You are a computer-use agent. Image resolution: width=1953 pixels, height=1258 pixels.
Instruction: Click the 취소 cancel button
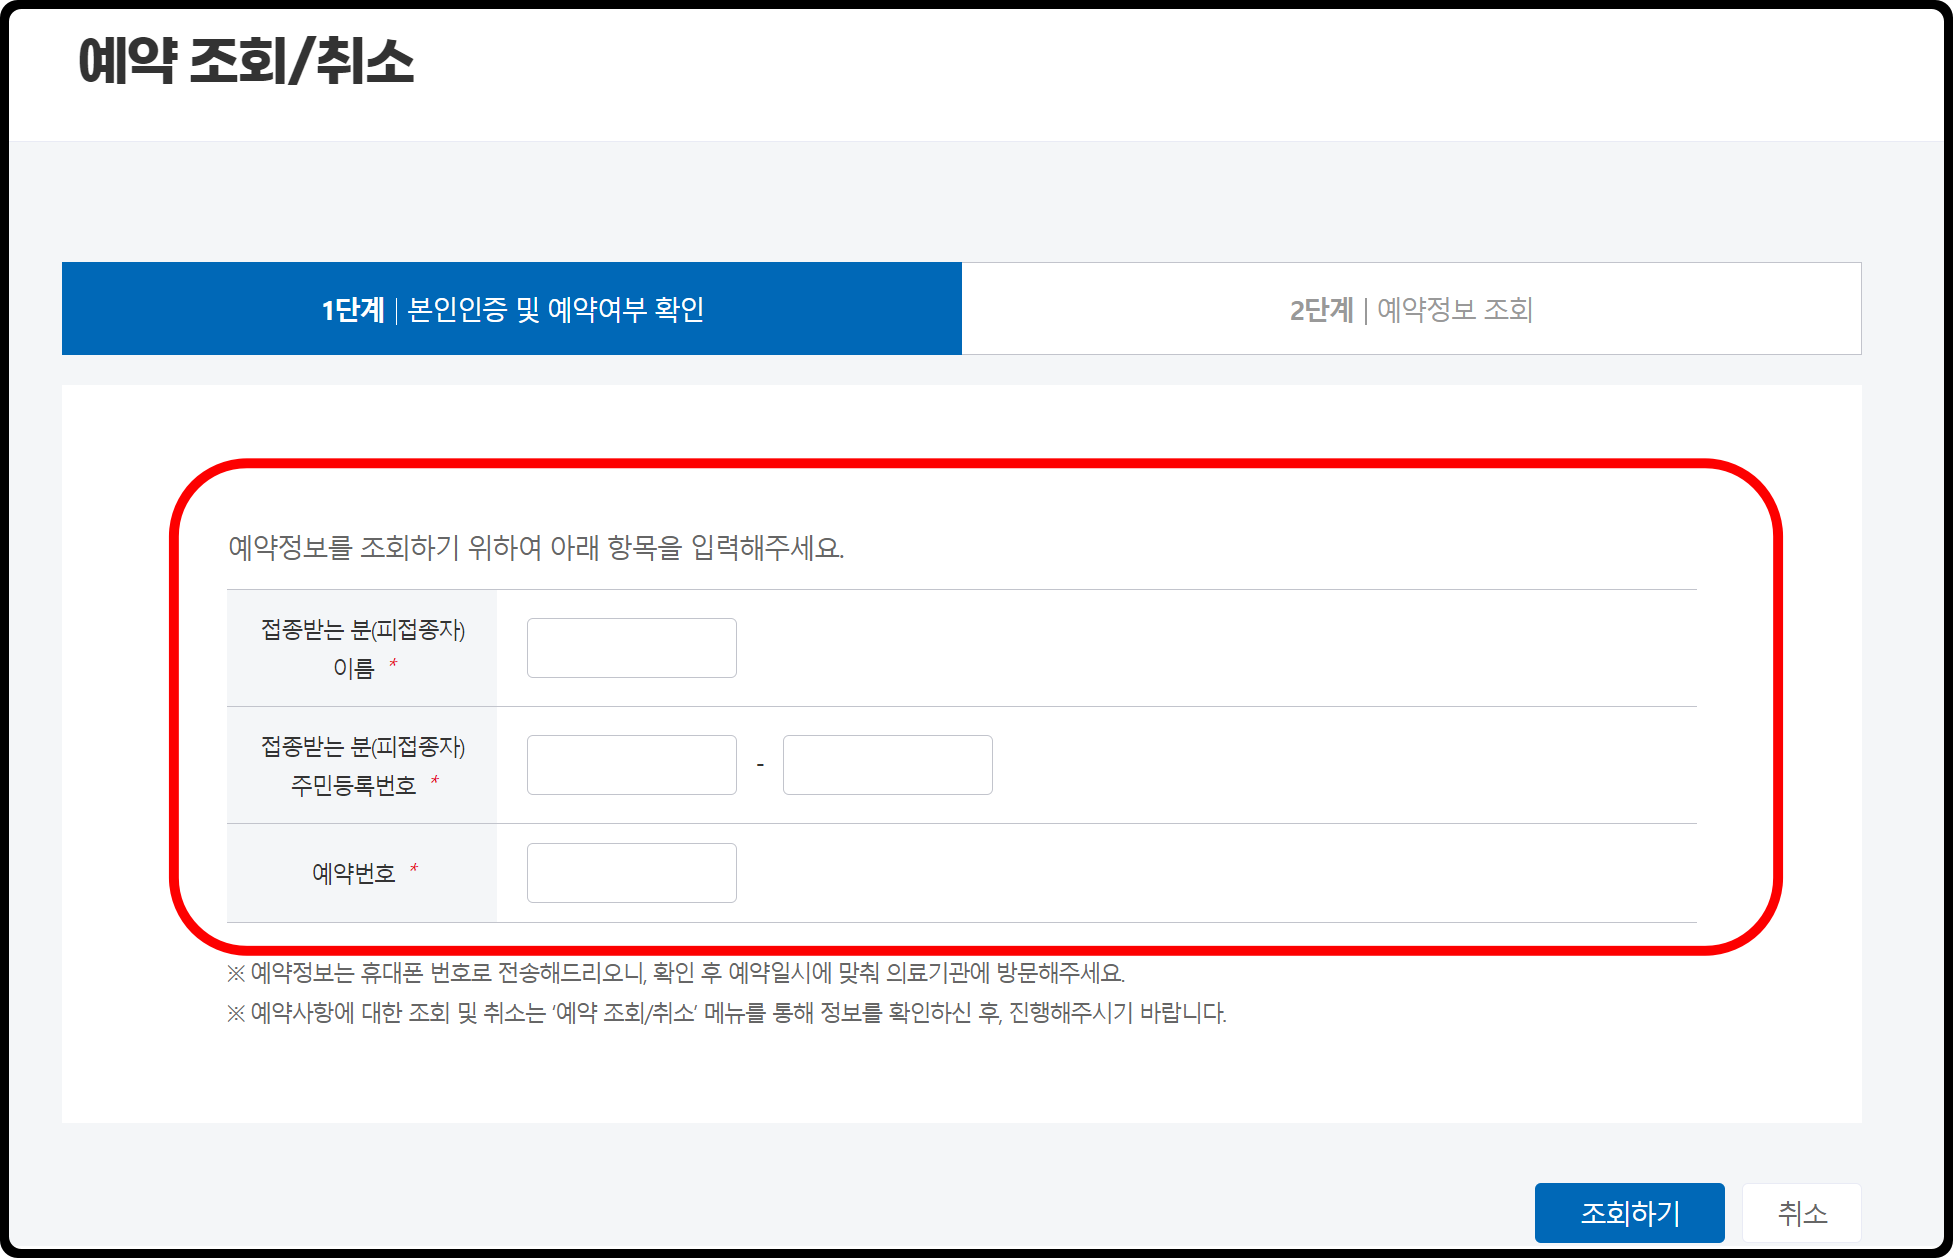(1802, 1213)
